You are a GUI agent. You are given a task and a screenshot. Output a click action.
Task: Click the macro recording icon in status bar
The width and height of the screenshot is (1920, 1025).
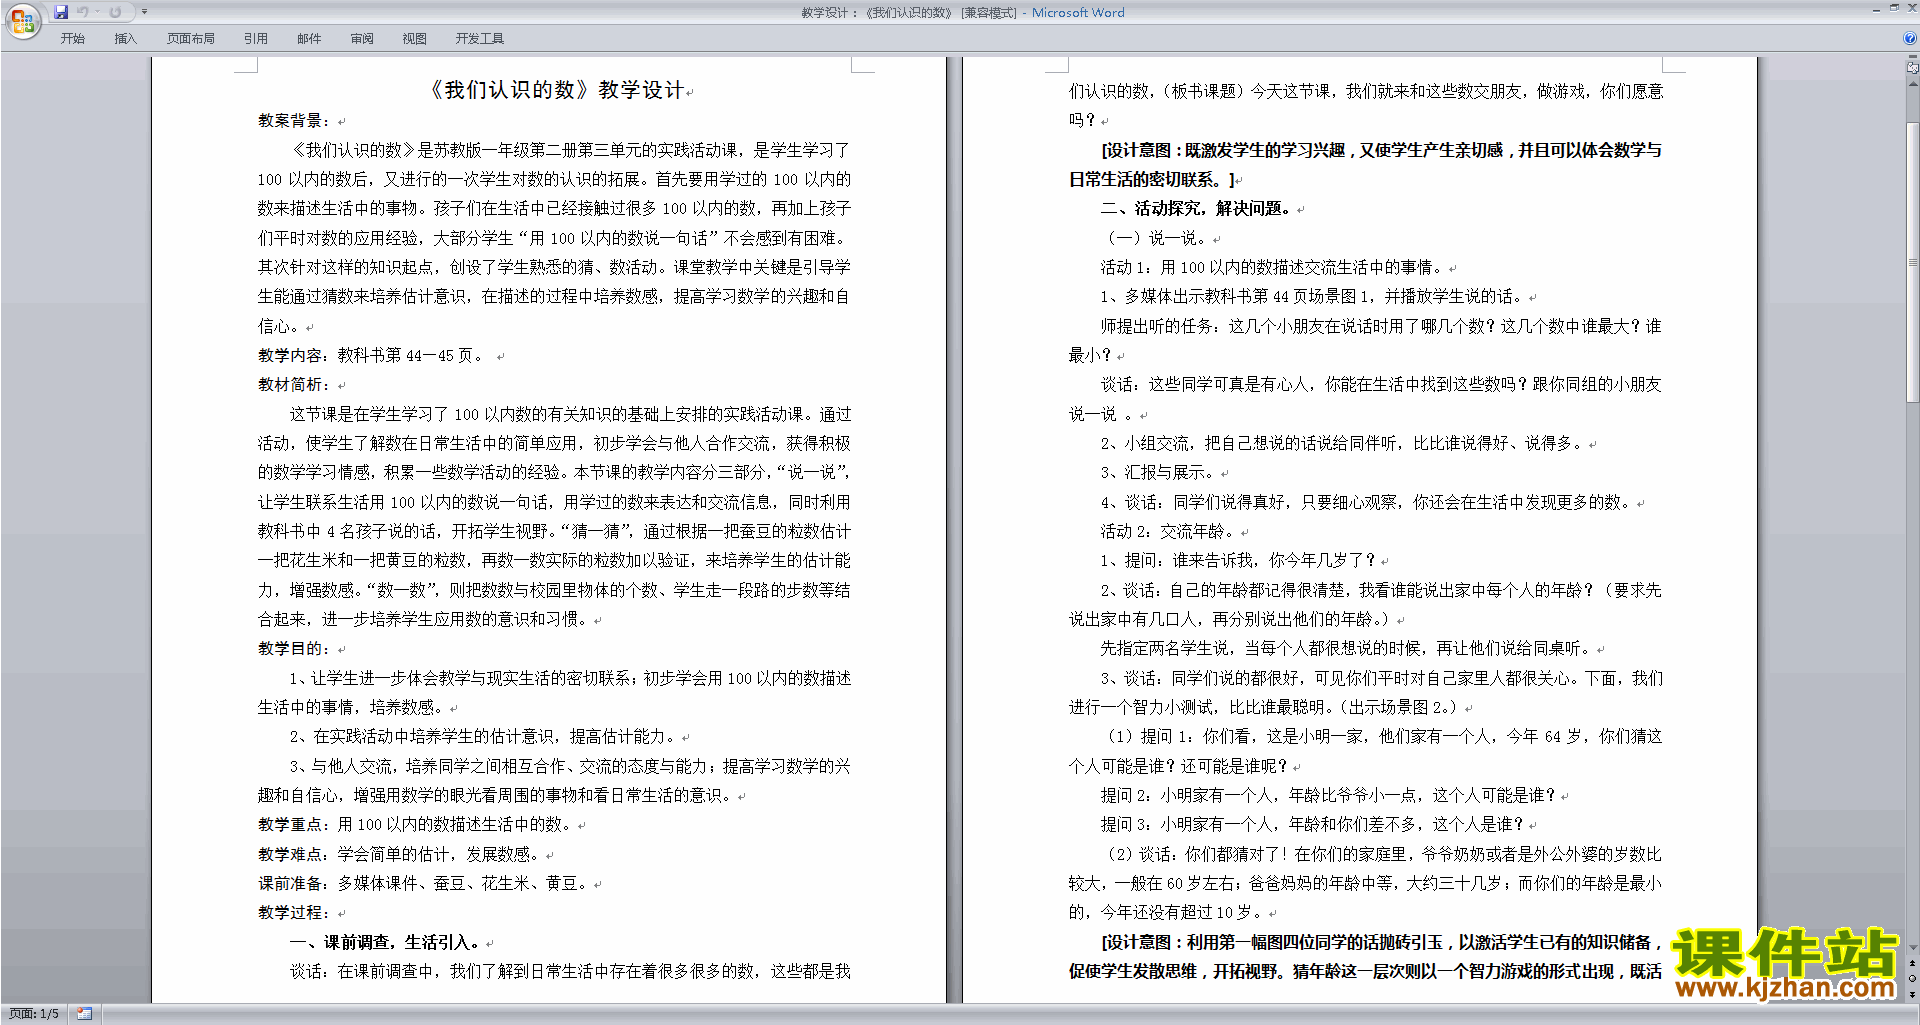[84, 1014]
